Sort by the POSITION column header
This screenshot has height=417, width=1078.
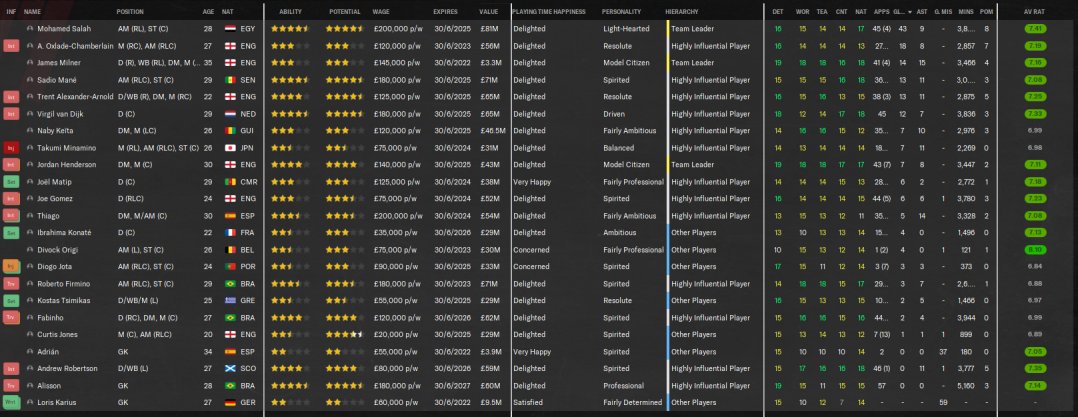coord(130,12)
